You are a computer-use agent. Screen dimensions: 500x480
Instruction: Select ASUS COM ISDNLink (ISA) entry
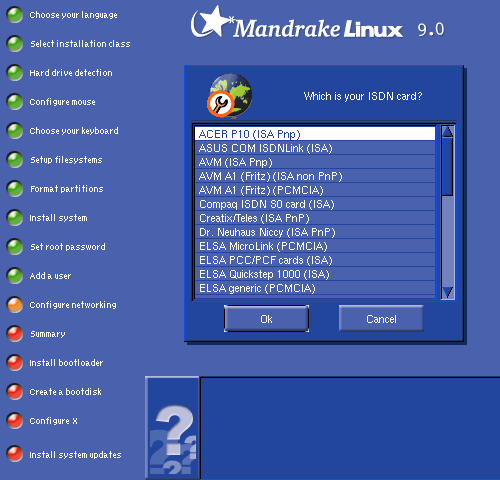coord(315,148)
